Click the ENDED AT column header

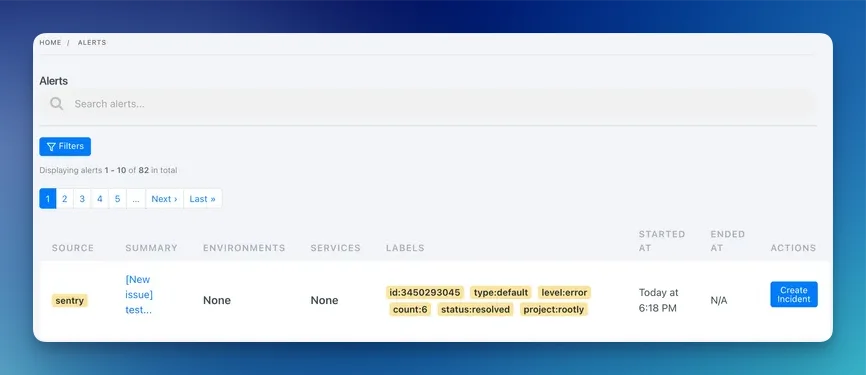(x=727, y=241)
